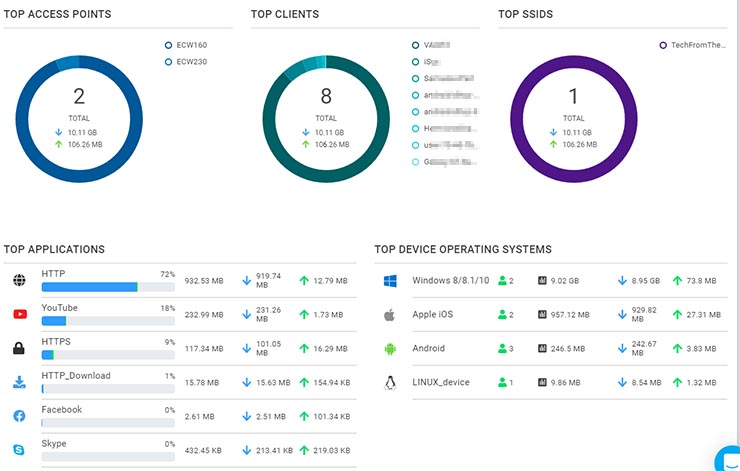Click the Facebook application icon
The image size is (740, 471).
coord(19,416)
